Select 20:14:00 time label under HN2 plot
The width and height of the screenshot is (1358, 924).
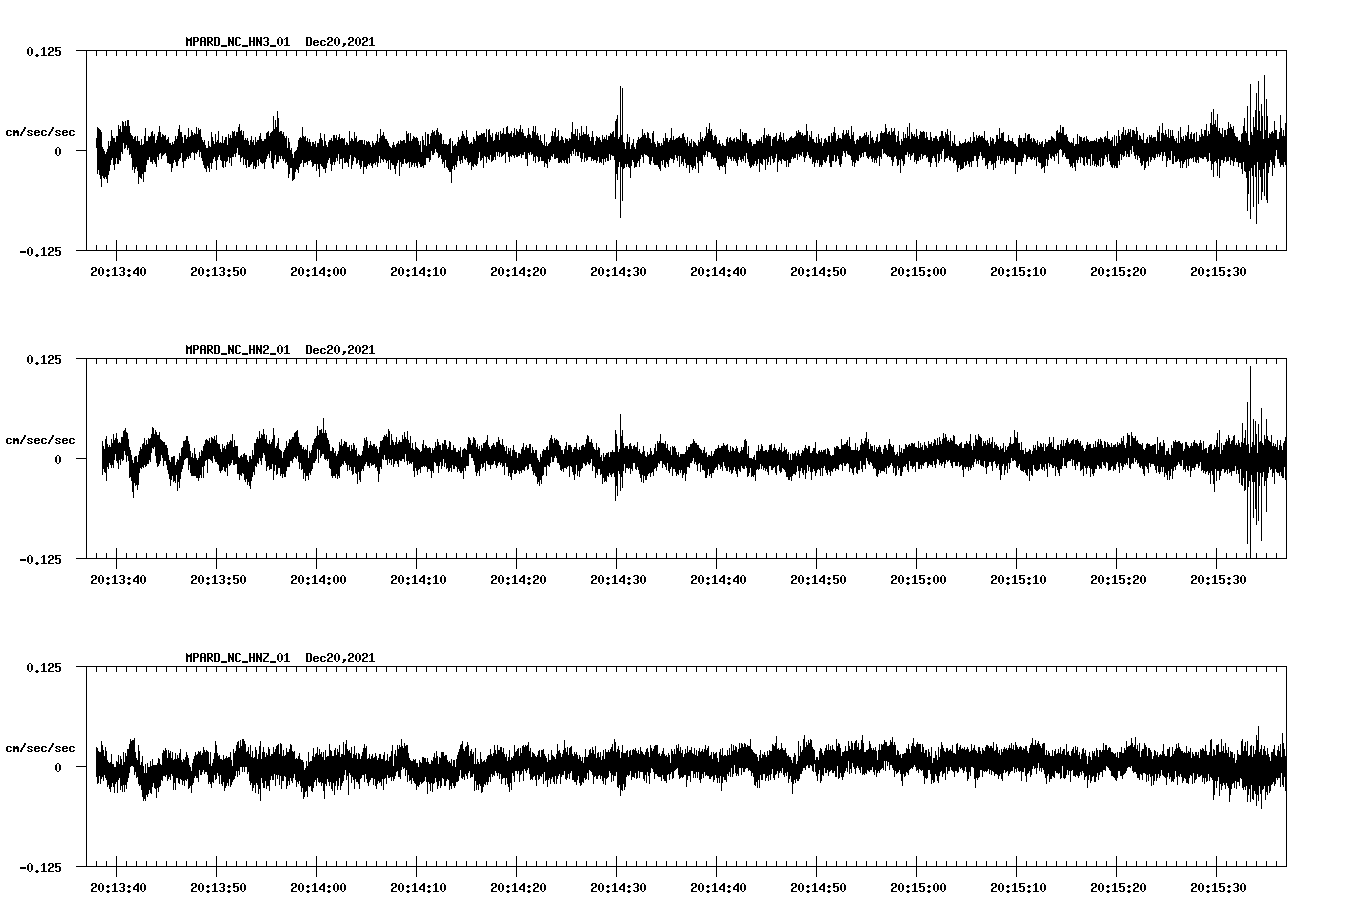tap(318, 579)
